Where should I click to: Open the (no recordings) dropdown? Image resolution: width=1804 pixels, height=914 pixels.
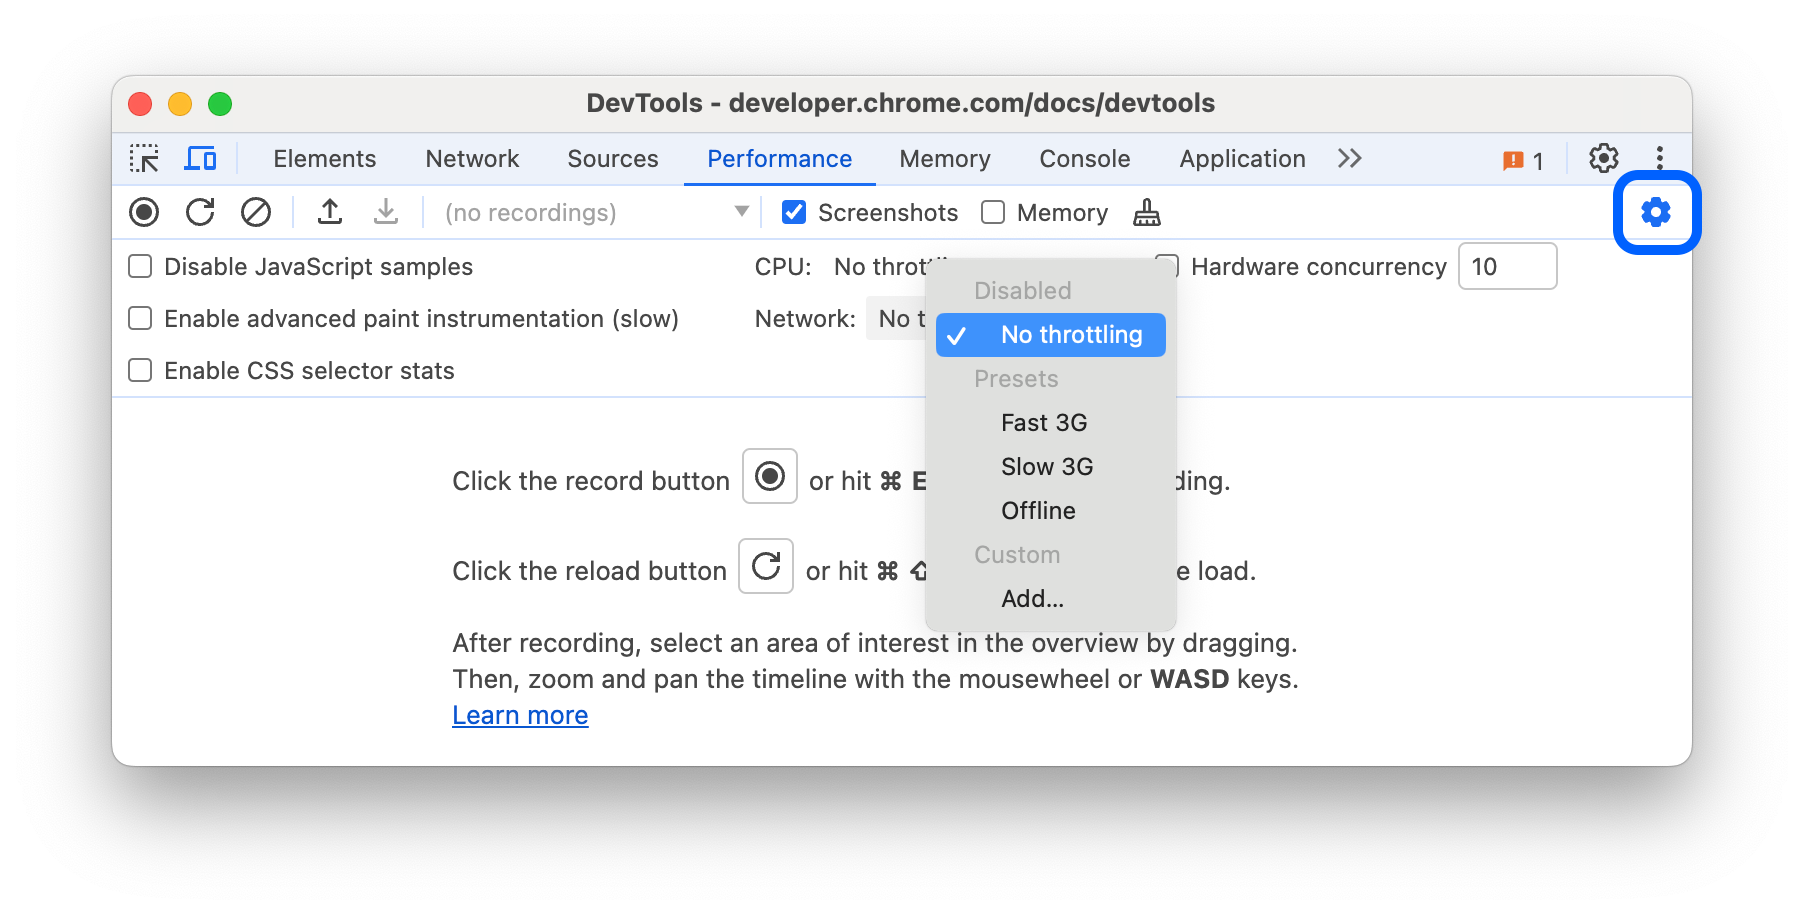tap(592, 212)
